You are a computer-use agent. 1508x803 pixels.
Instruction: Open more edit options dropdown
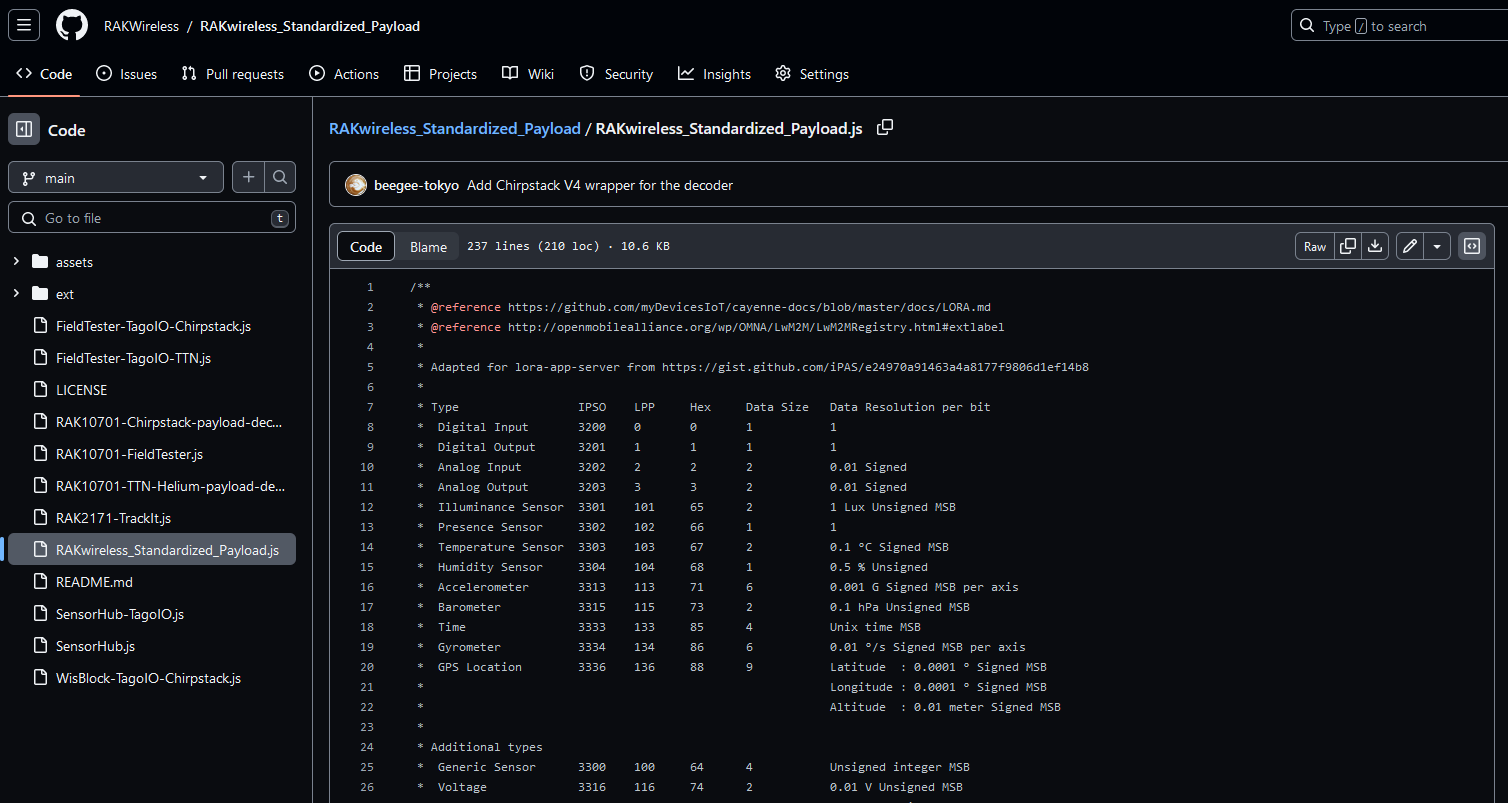coord(1437,246)
